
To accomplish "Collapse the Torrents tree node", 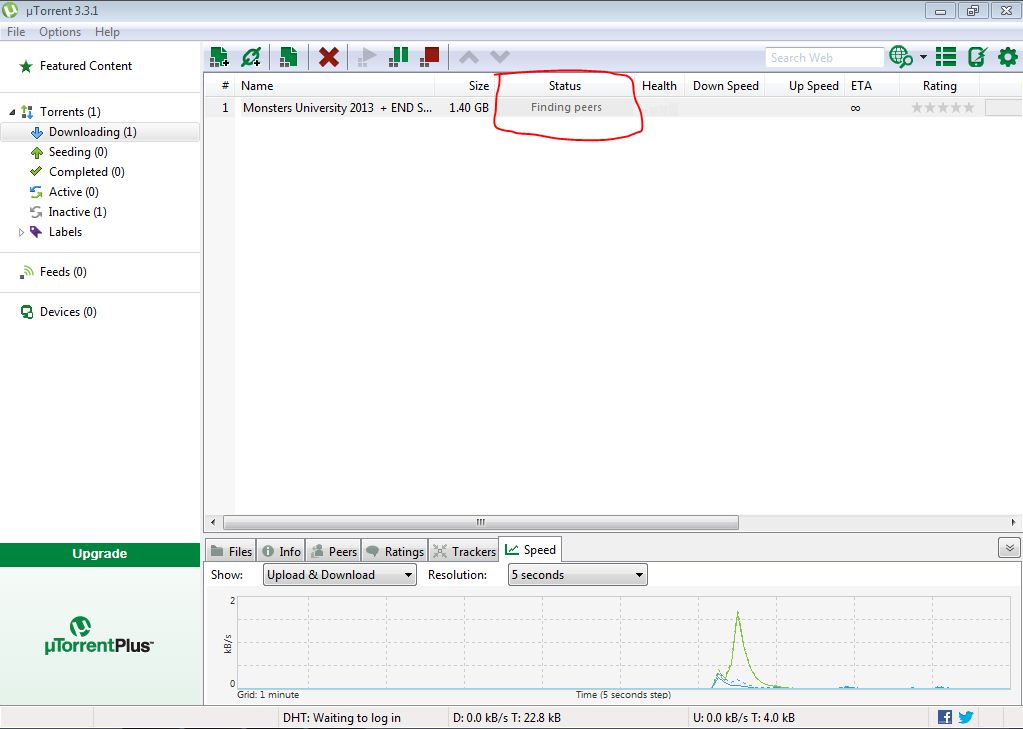I will [12, 112].
